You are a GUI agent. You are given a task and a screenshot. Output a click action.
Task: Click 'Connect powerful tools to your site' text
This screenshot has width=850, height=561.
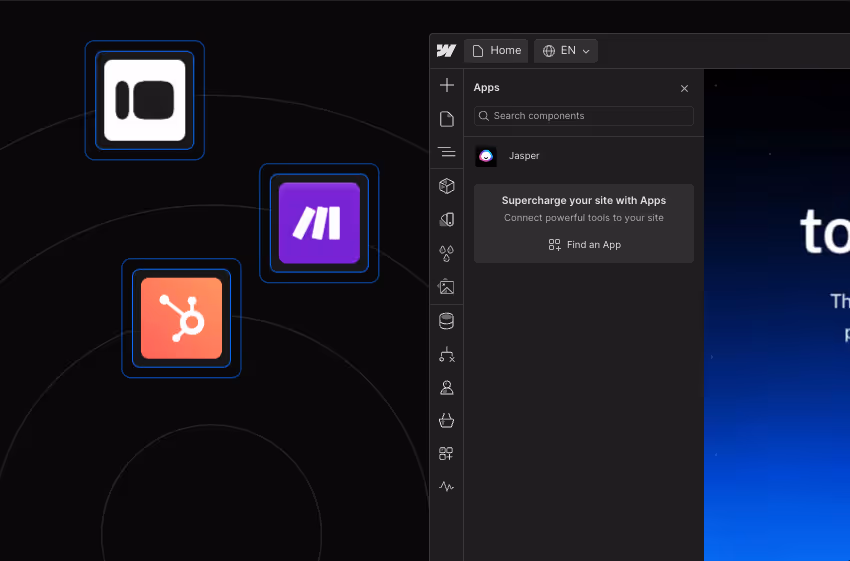[584, 218]
